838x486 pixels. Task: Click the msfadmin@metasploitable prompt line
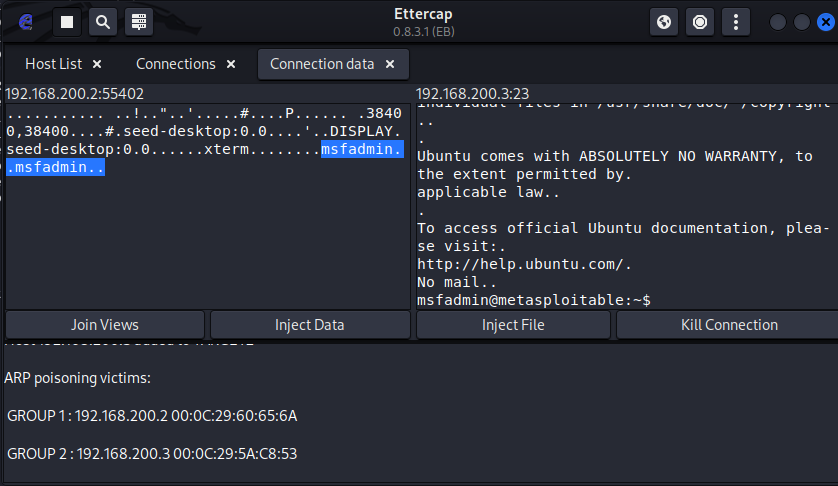click(x=534, y=299)
